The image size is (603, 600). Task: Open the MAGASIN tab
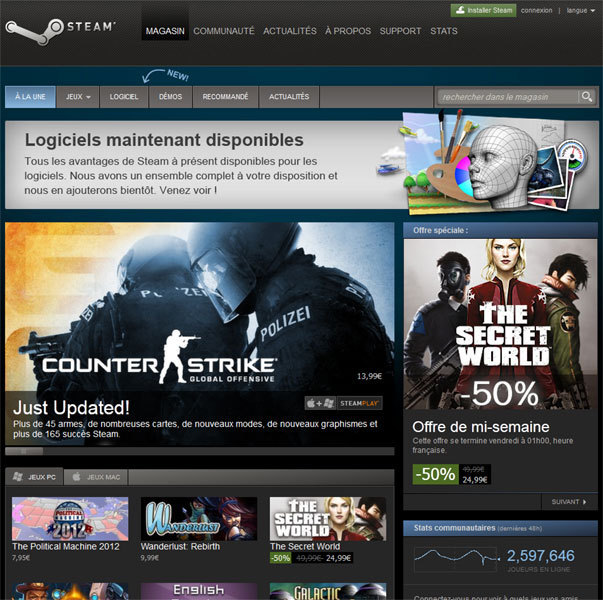pos(165,31)
